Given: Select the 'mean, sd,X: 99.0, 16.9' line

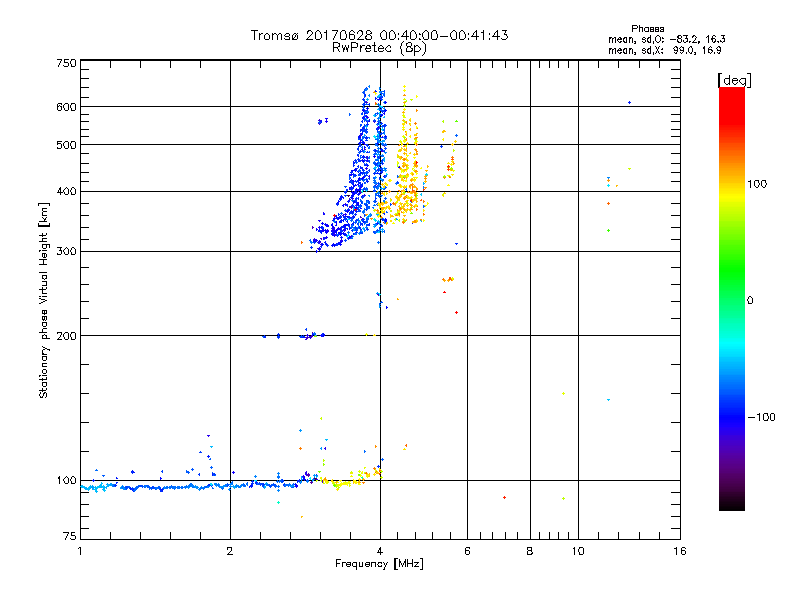Looking at the screenshot, I should 664,50.
